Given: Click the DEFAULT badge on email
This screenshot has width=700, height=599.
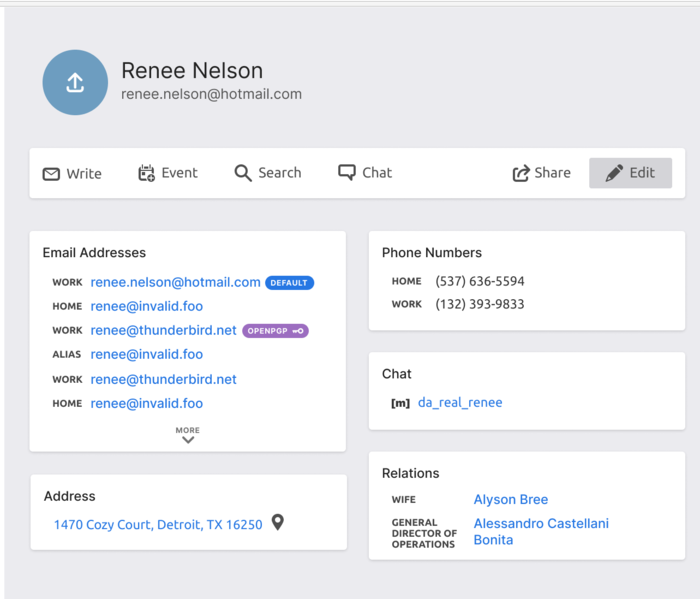Looking at the screenshot, I should (x=289, y=283).
